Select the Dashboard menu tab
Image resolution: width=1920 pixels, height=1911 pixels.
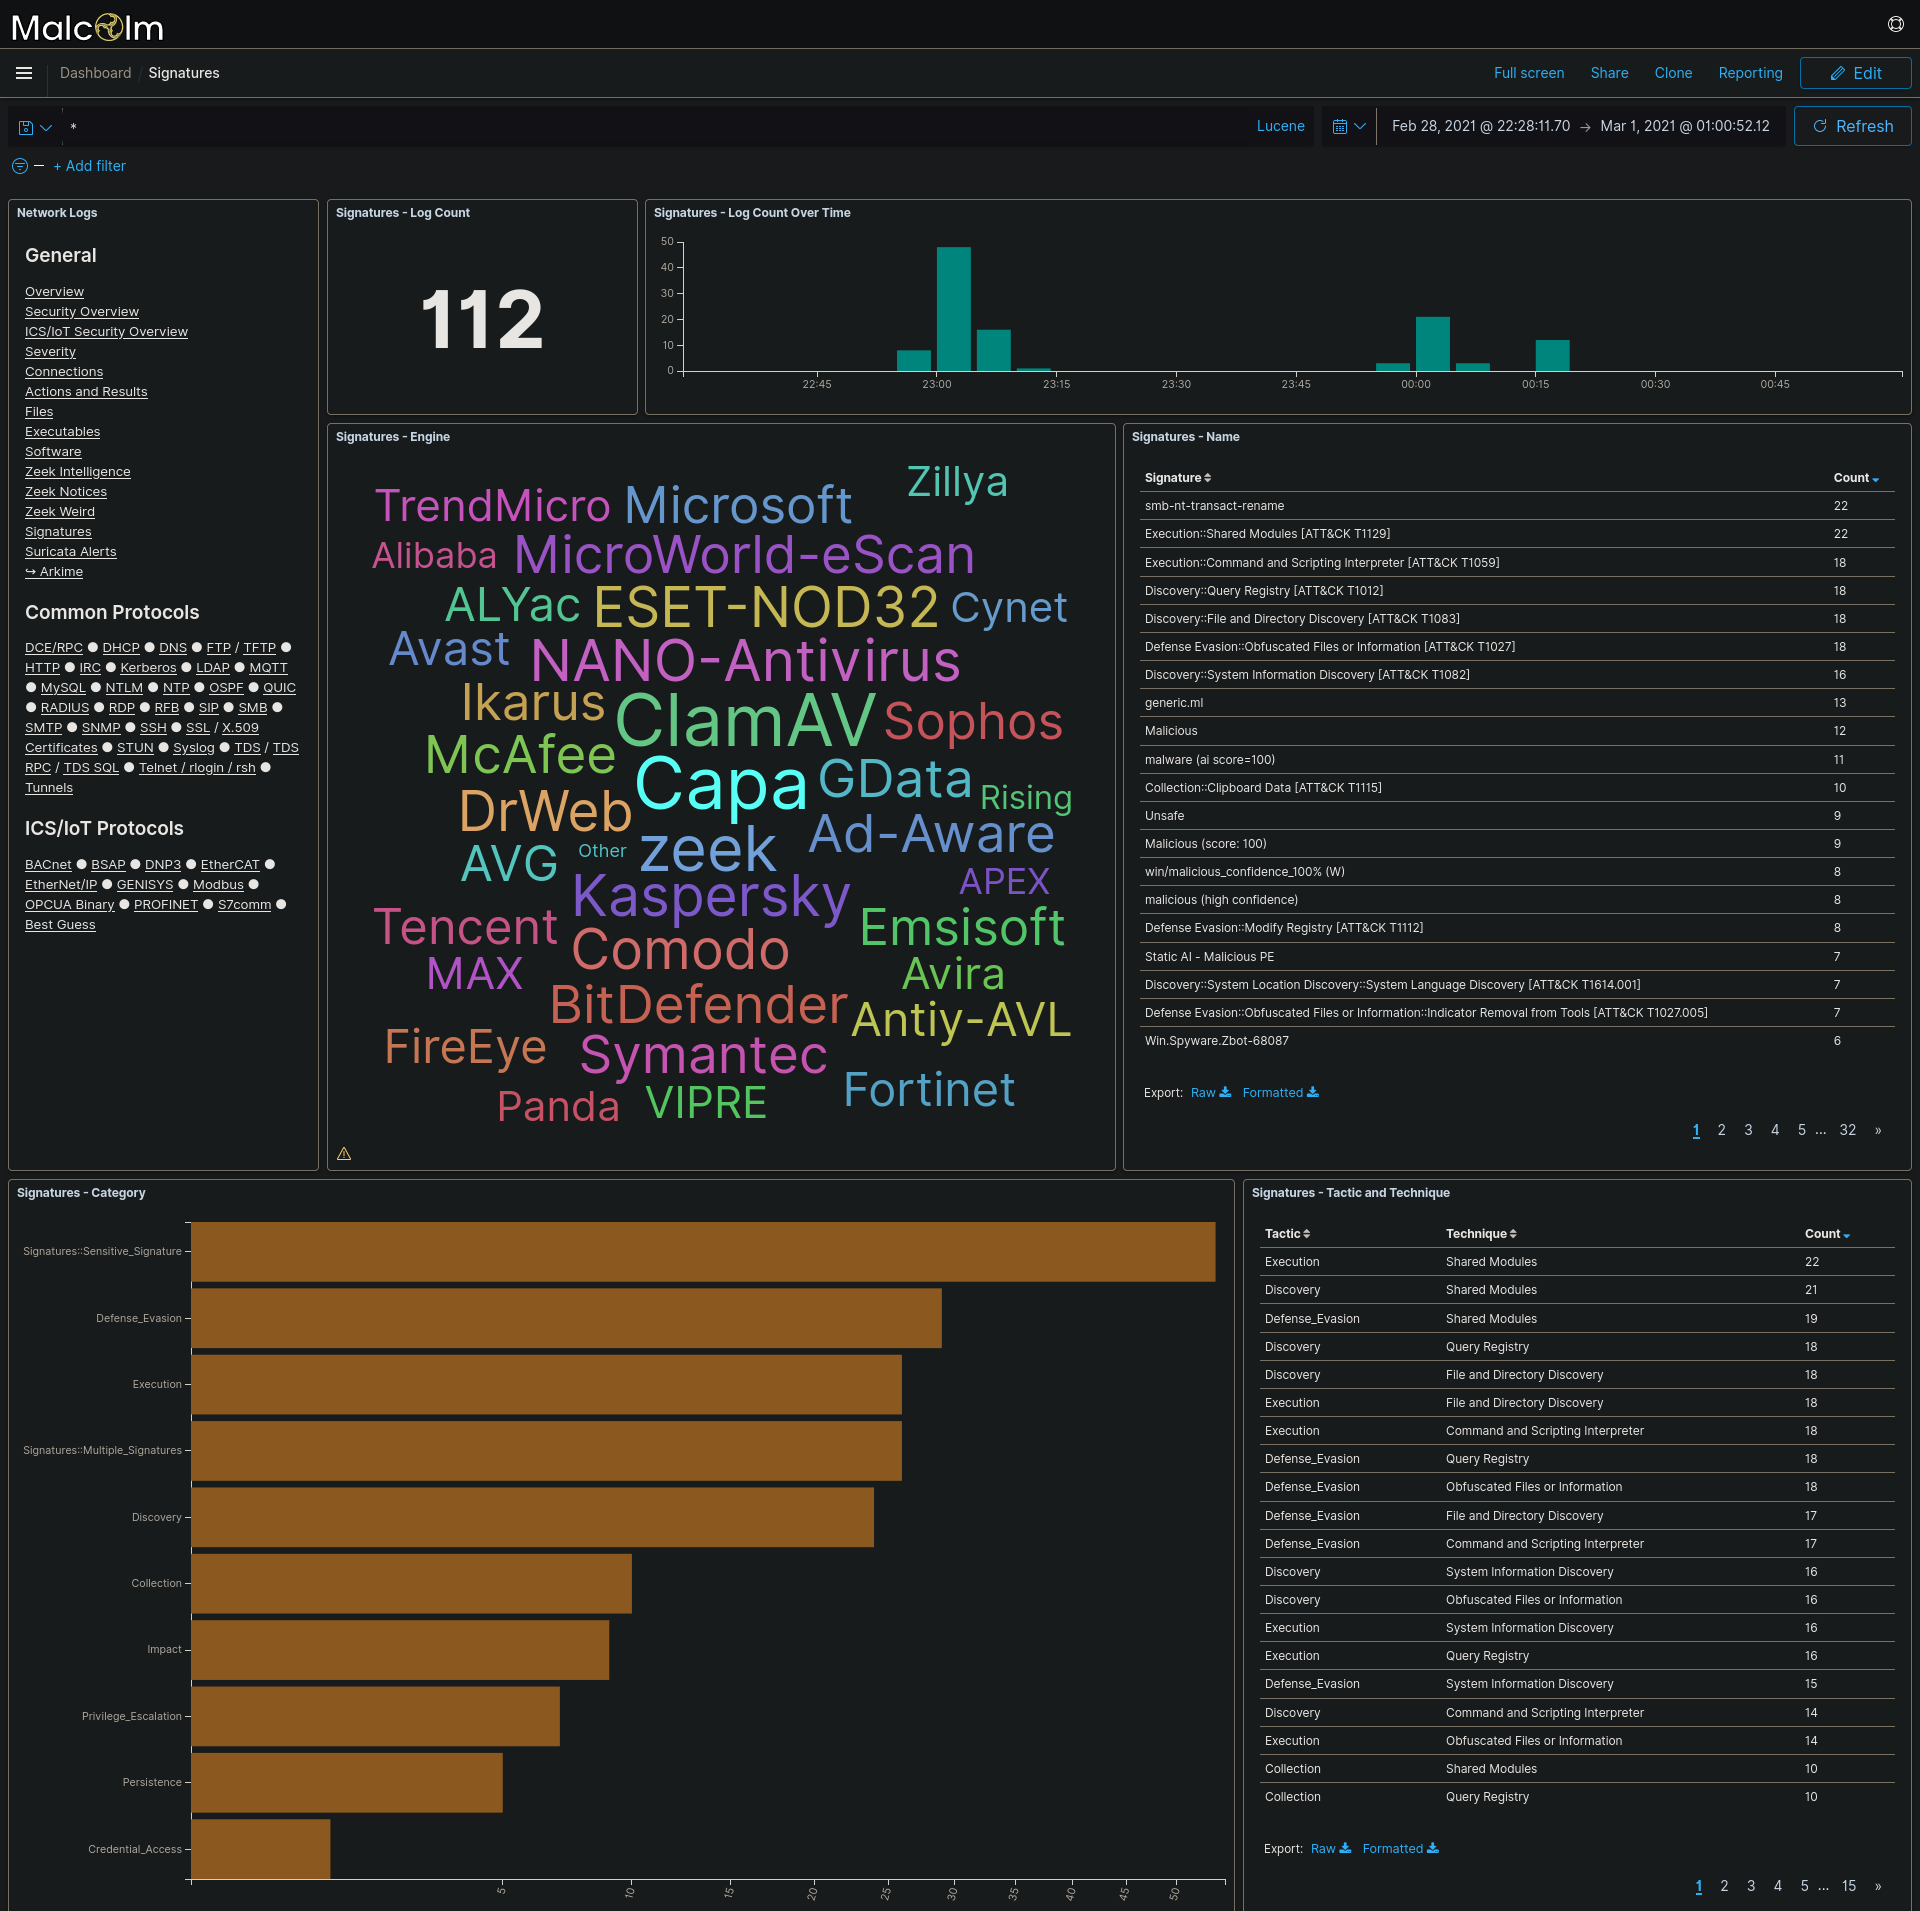(x=96, y=72)
